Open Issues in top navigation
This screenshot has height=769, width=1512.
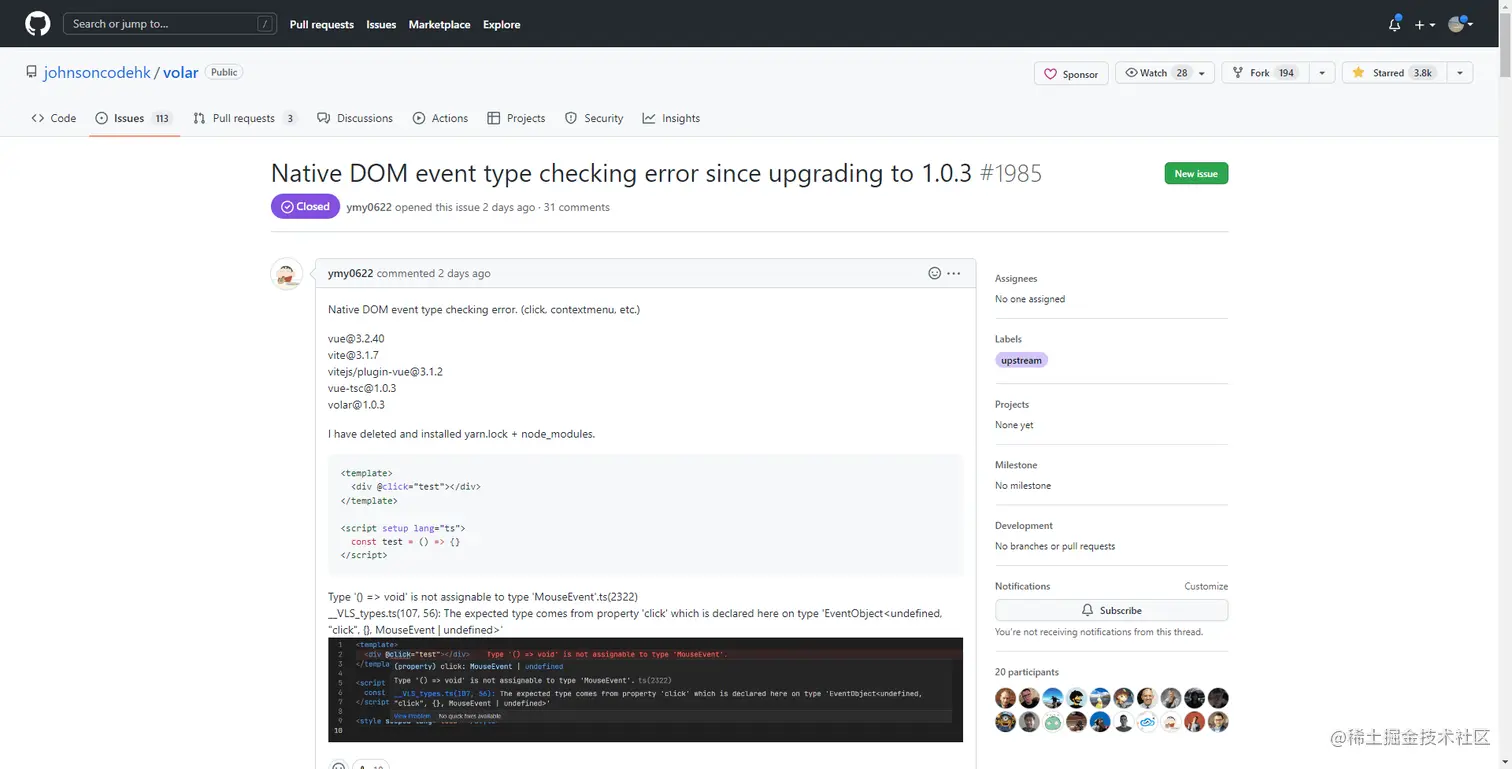click(x=381, y=24)
